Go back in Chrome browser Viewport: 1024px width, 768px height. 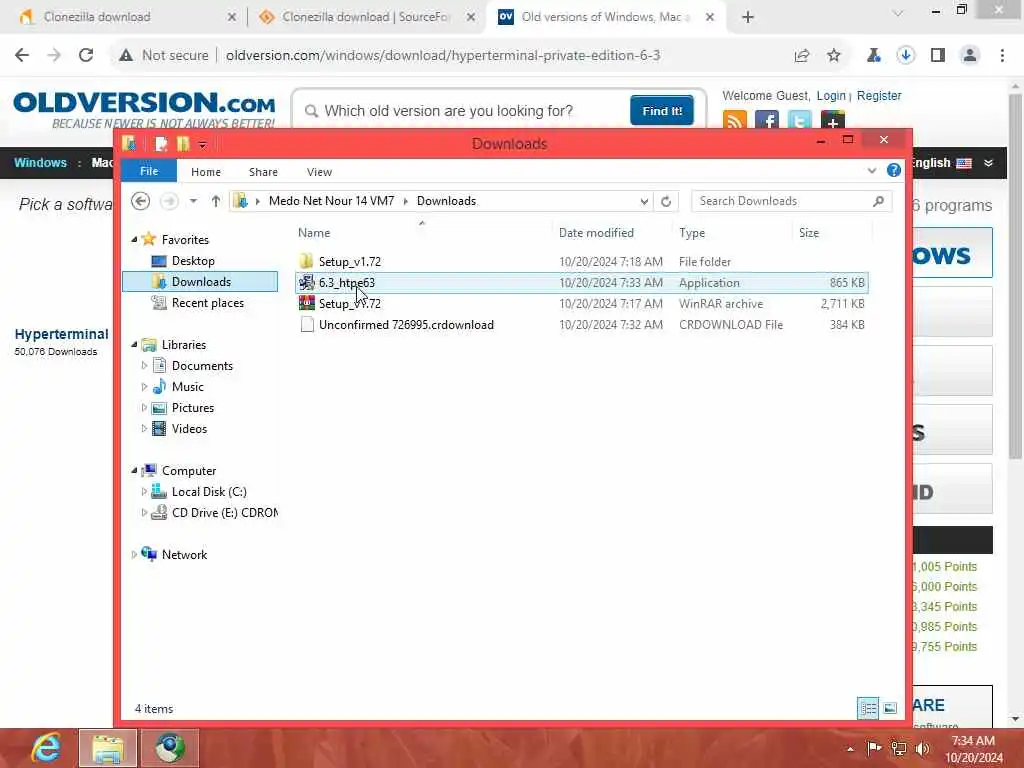tap(22, 55)
